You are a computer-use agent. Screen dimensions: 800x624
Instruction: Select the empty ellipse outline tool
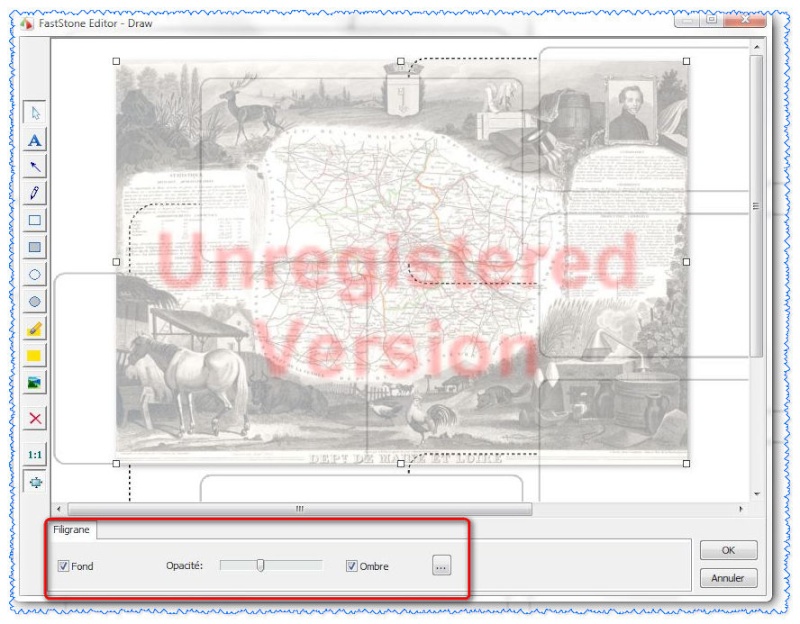(x=35, y=274)
